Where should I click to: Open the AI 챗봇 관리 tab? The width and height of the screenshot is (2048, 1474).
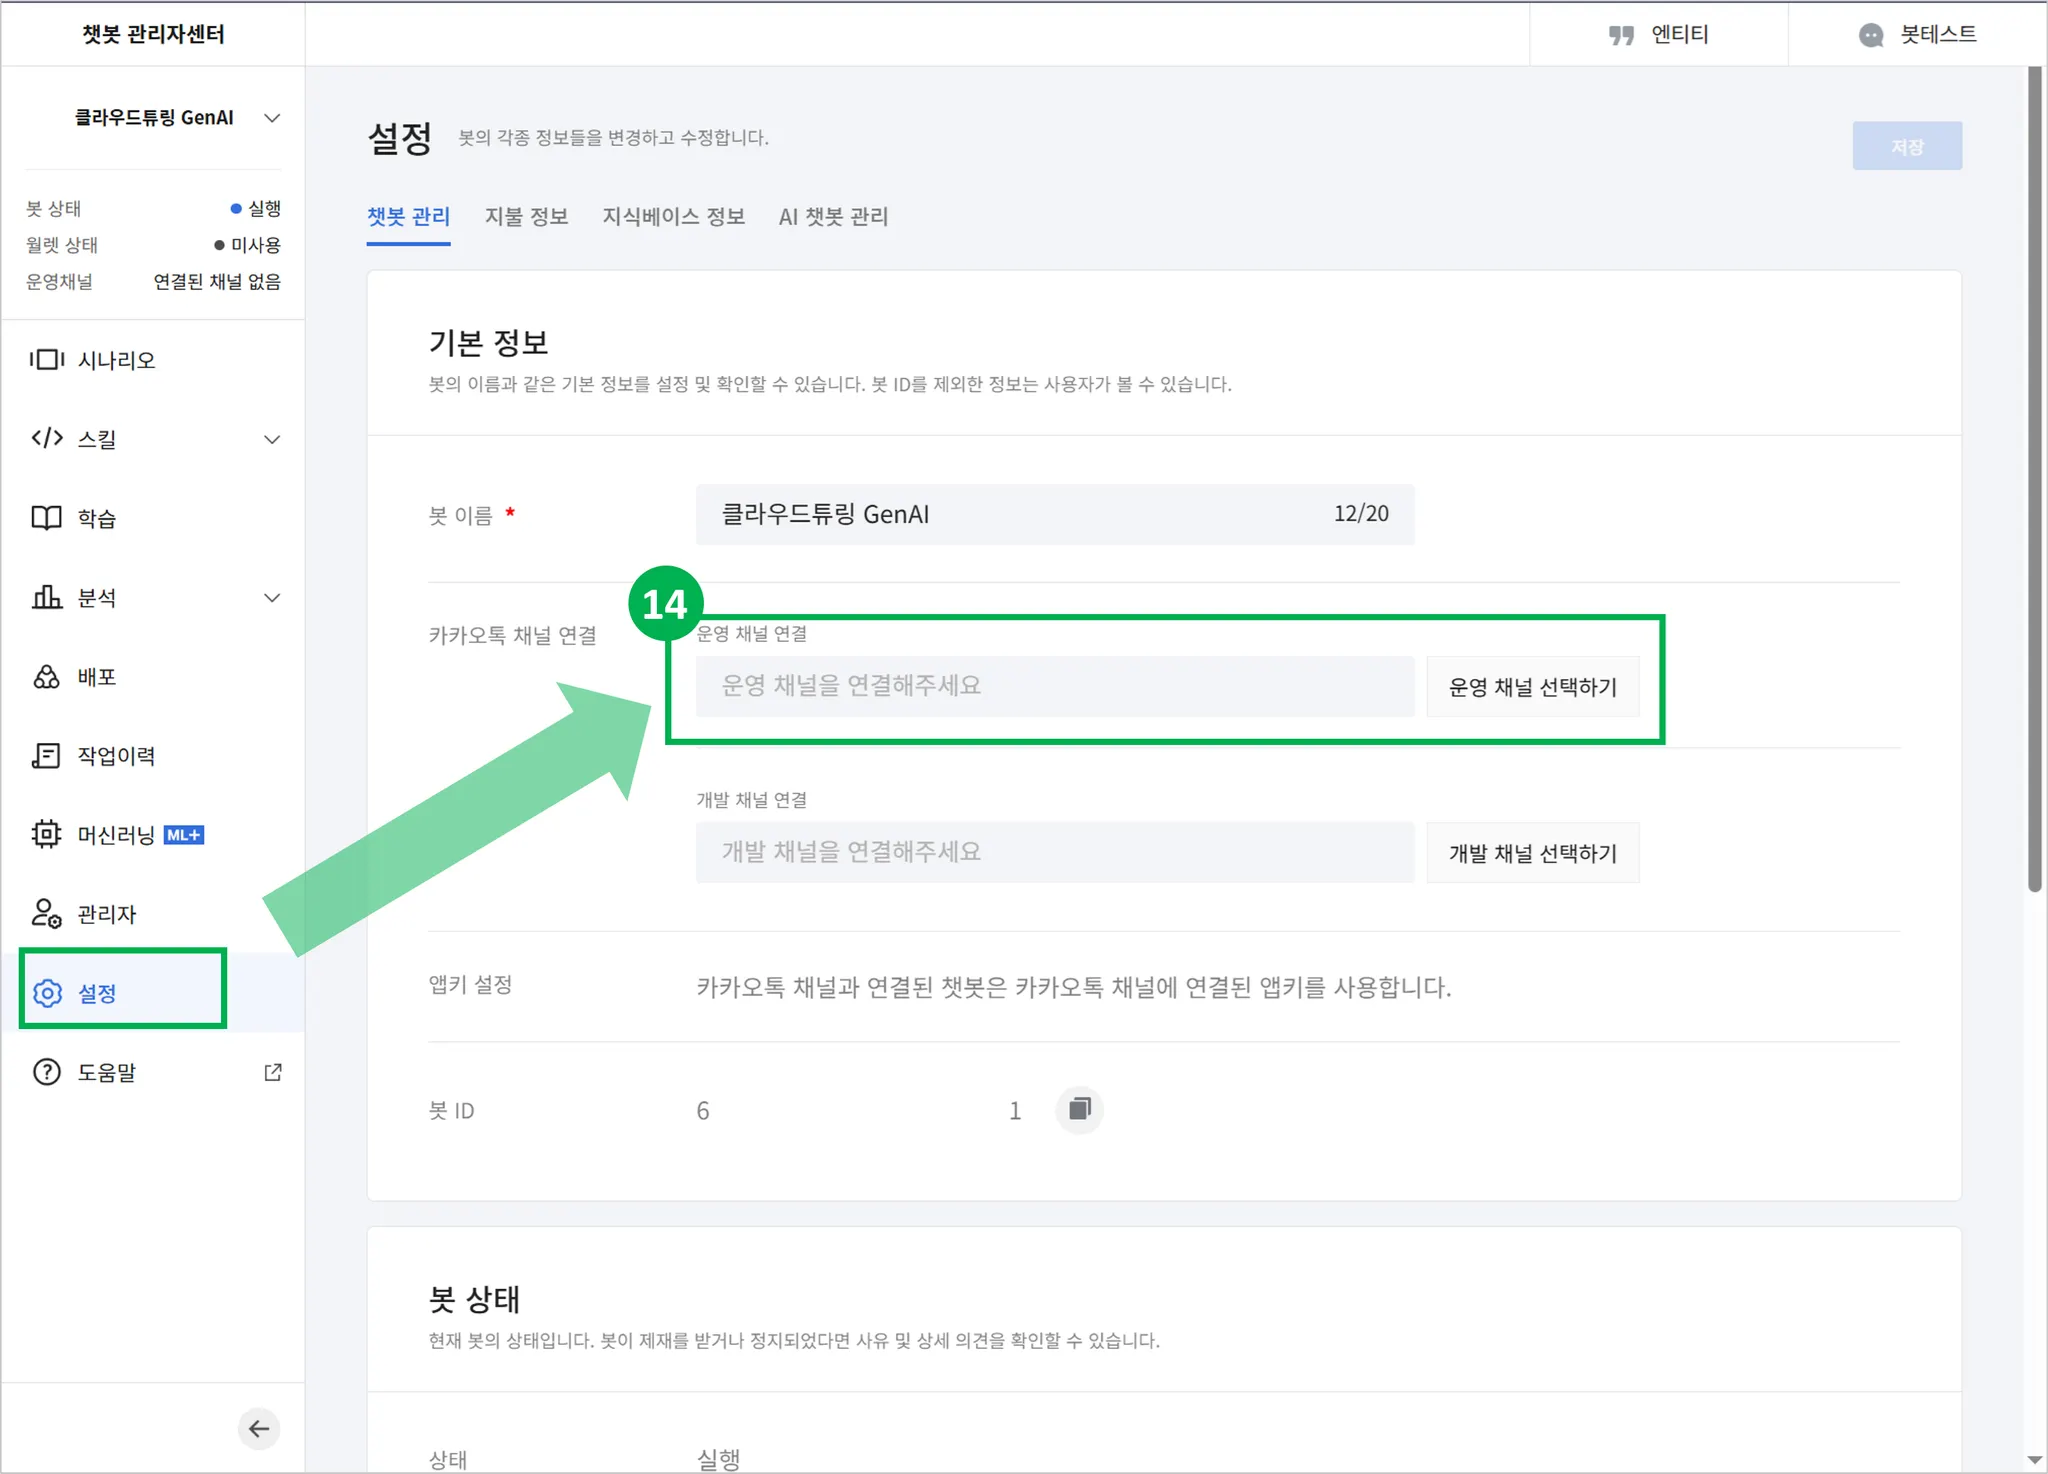point(833,217)
